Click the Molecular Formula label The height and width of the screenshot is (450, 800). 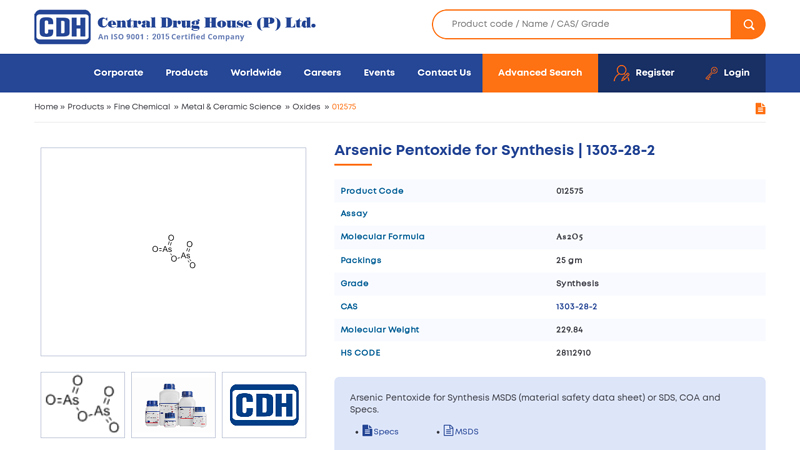point(383,237)
